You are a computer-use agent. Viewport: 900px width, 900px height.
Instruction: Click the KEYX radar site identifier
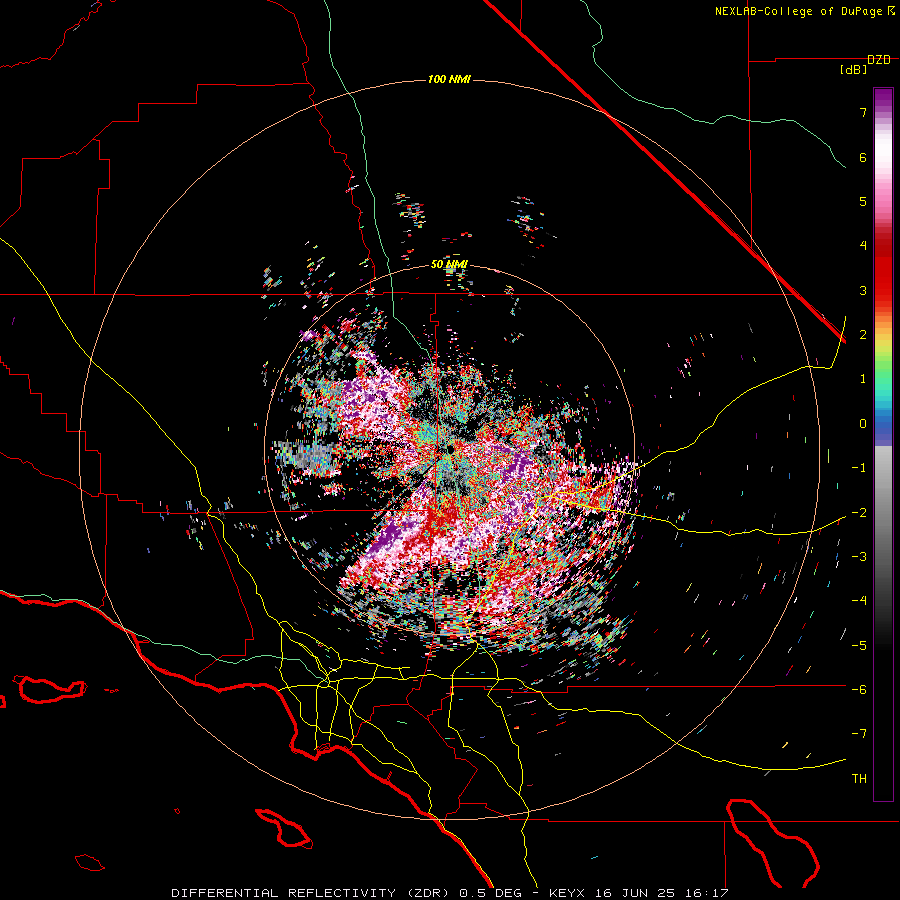[x=569, y=893]
